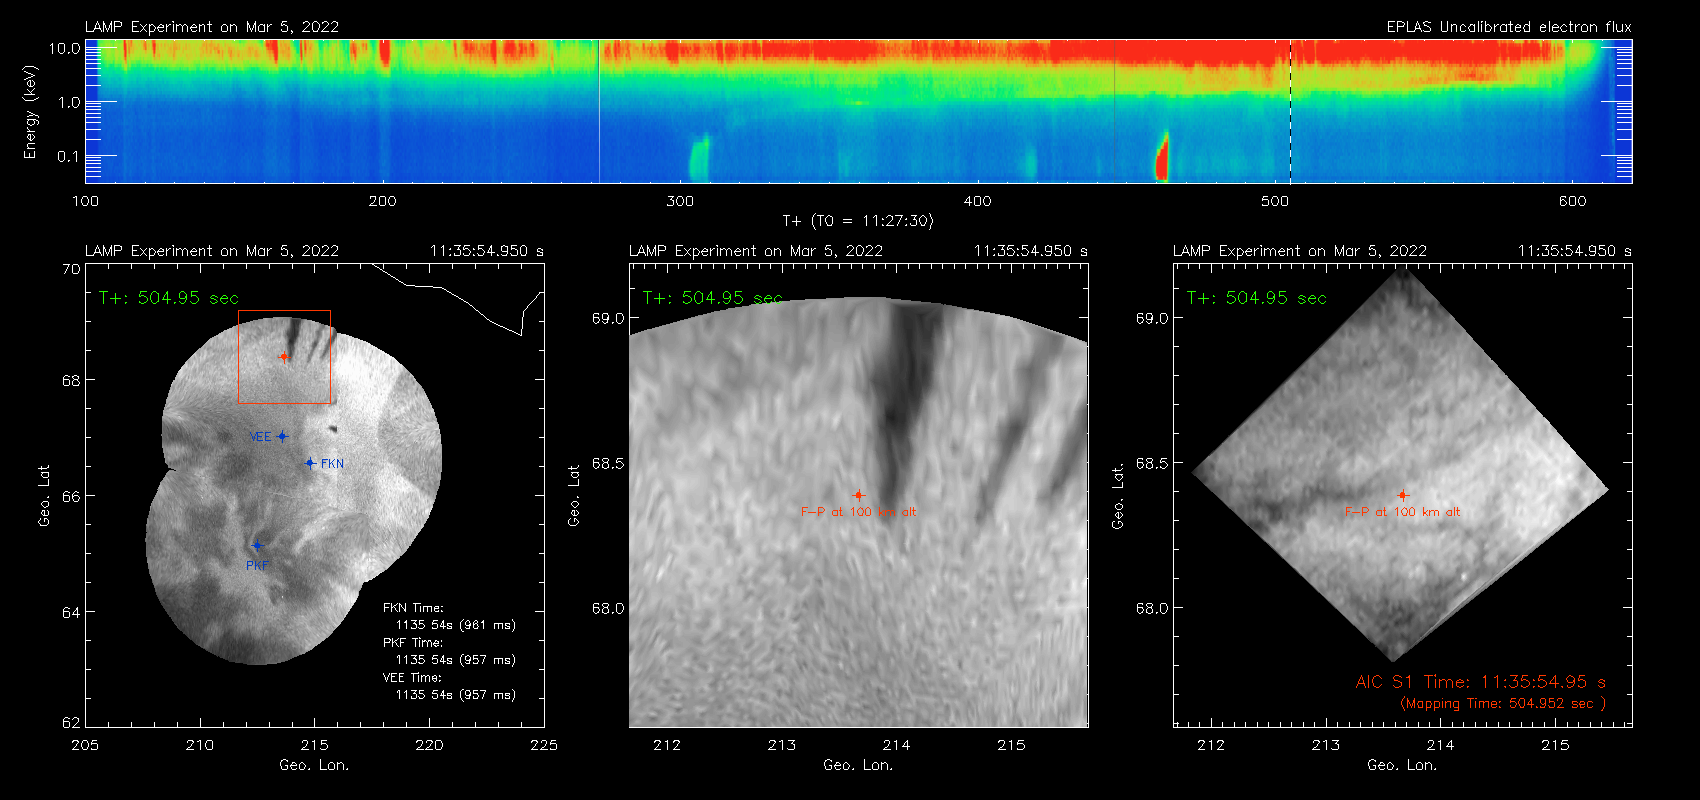This screenshot has height=800, width=1700.
Task: Click red footpoint cross in middle panel
Action: [858, 495]
